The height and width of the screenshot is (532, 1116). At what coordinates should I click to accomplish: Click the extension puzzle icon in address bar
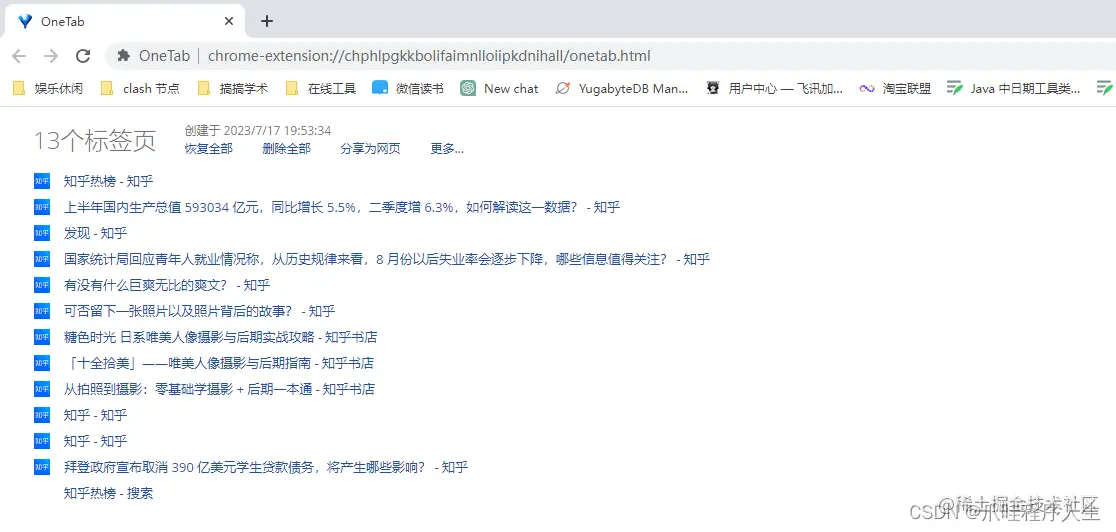point(124,56)
